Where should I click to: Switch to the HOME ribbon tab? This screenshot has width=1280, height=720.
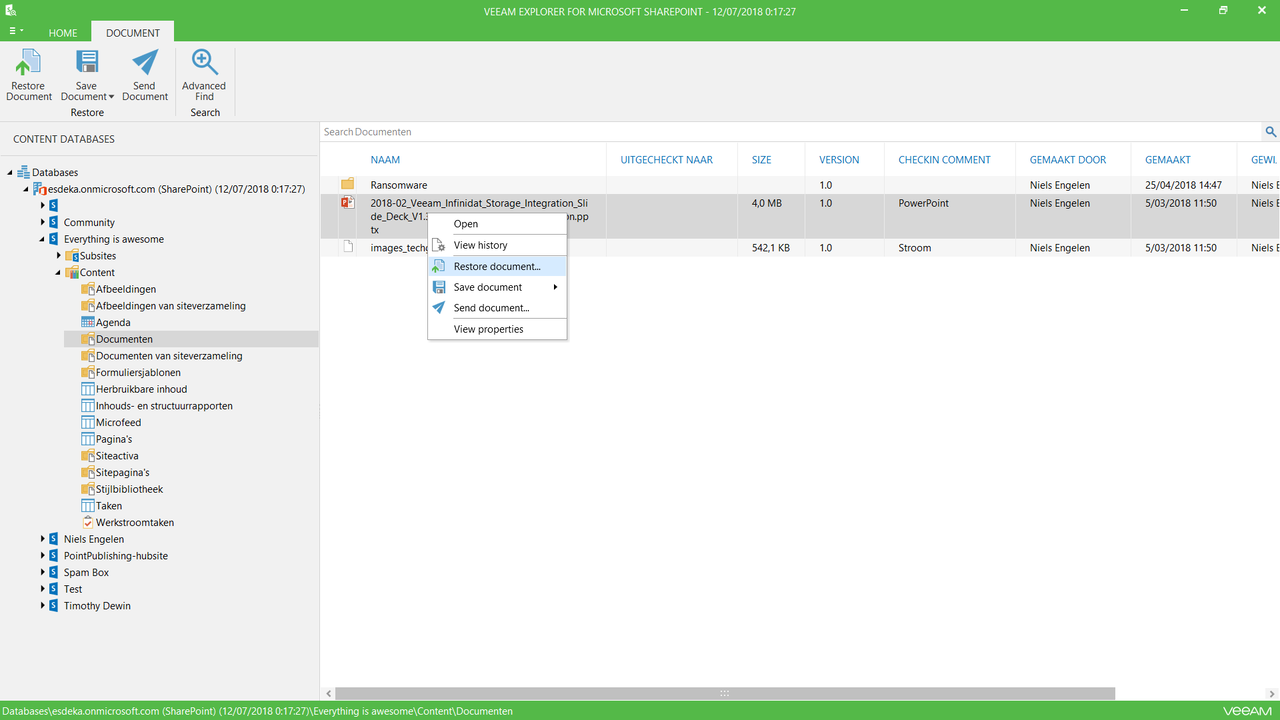pos(63,33)
